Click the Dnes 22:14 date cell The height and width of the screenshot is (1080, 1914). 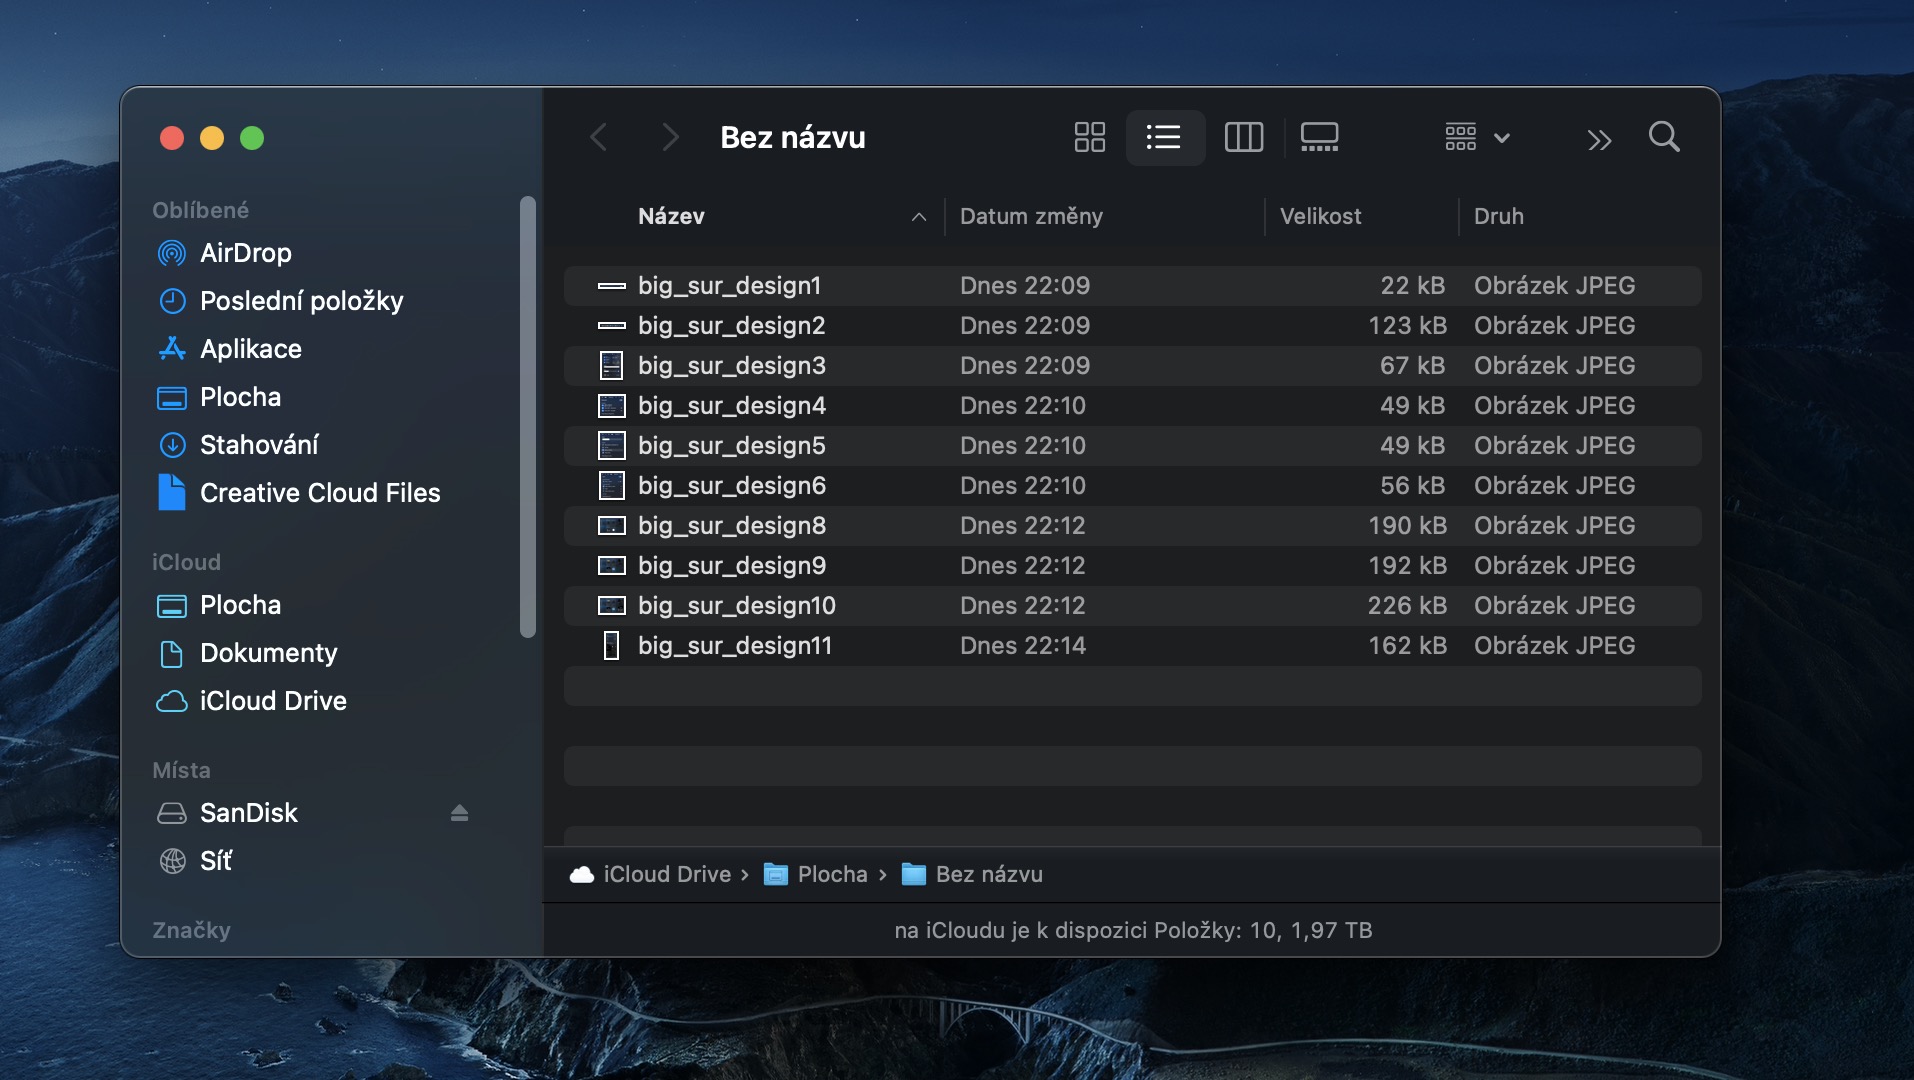tap(1023, 645)
